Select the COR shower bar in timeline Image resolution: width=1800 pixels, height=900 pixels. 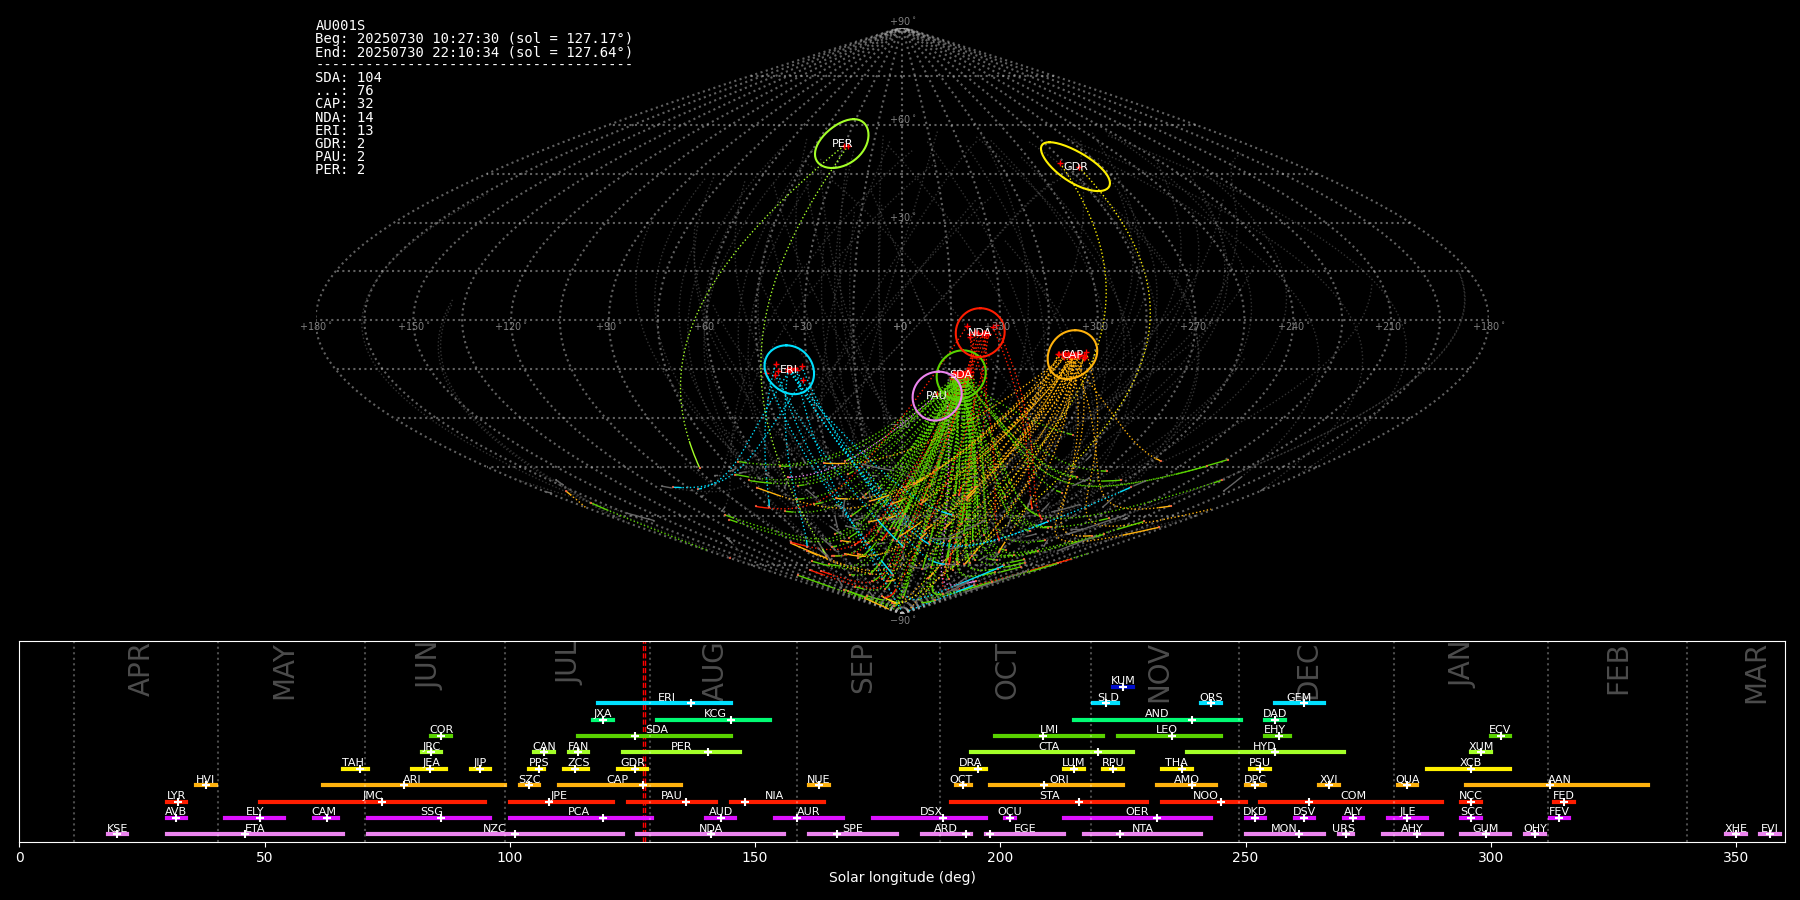441,736
